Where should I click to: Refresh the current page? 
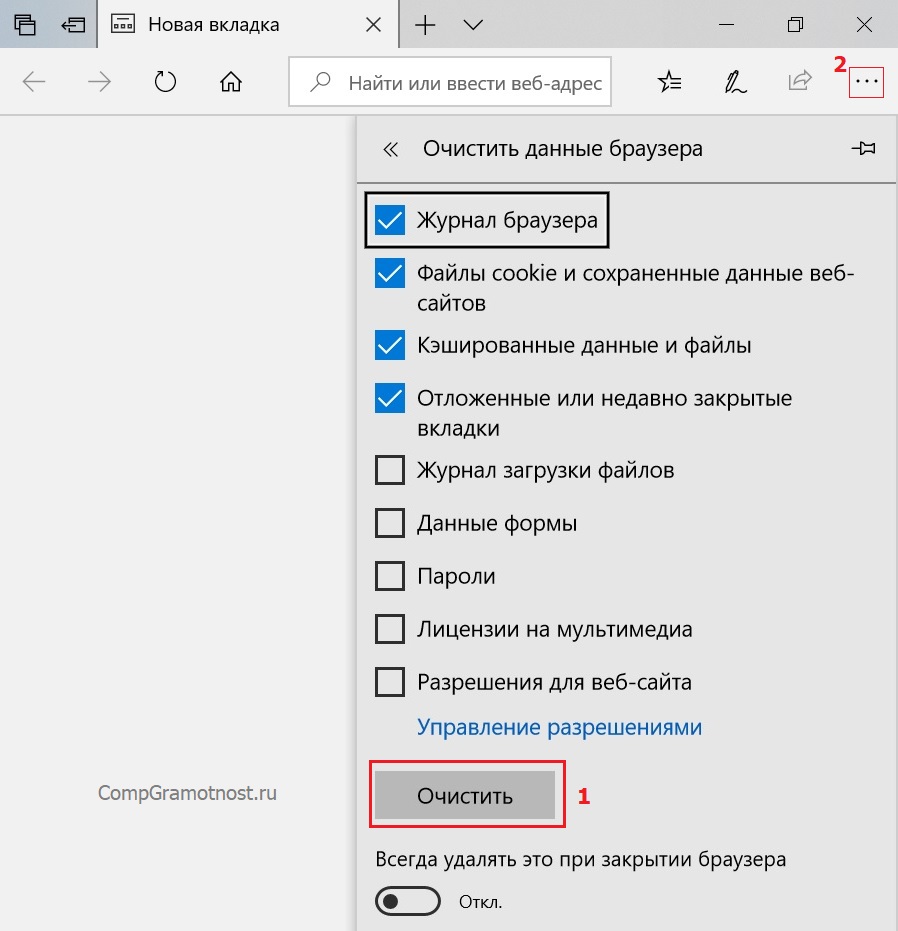(165, 82)
